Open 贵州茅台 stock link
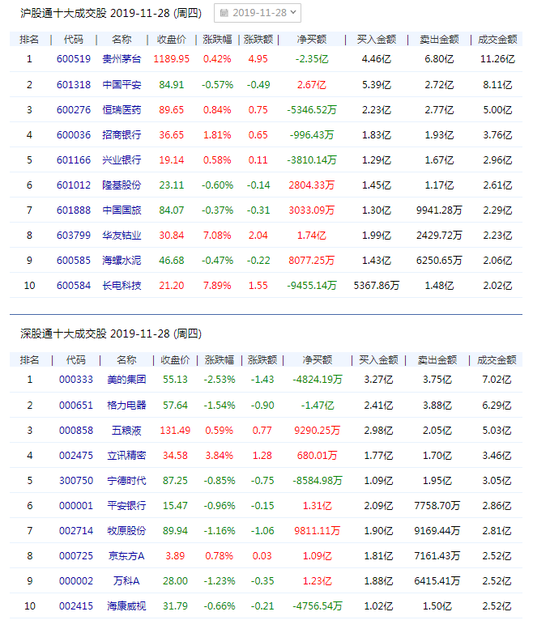The width and height of the screenshot is (550, 633). click(x=122, y=59)
